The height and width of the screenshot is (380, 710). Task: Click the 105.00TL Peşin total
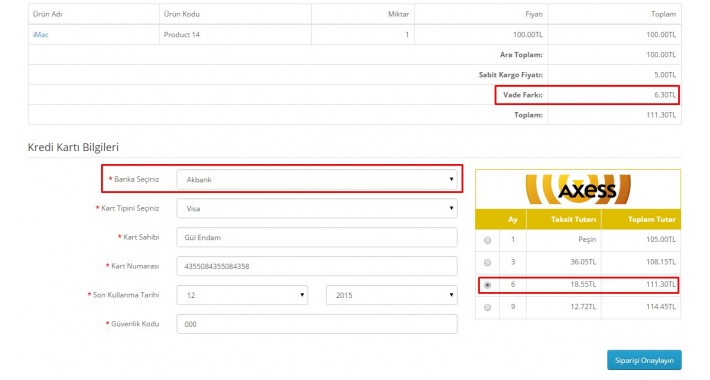click(661, 239)
